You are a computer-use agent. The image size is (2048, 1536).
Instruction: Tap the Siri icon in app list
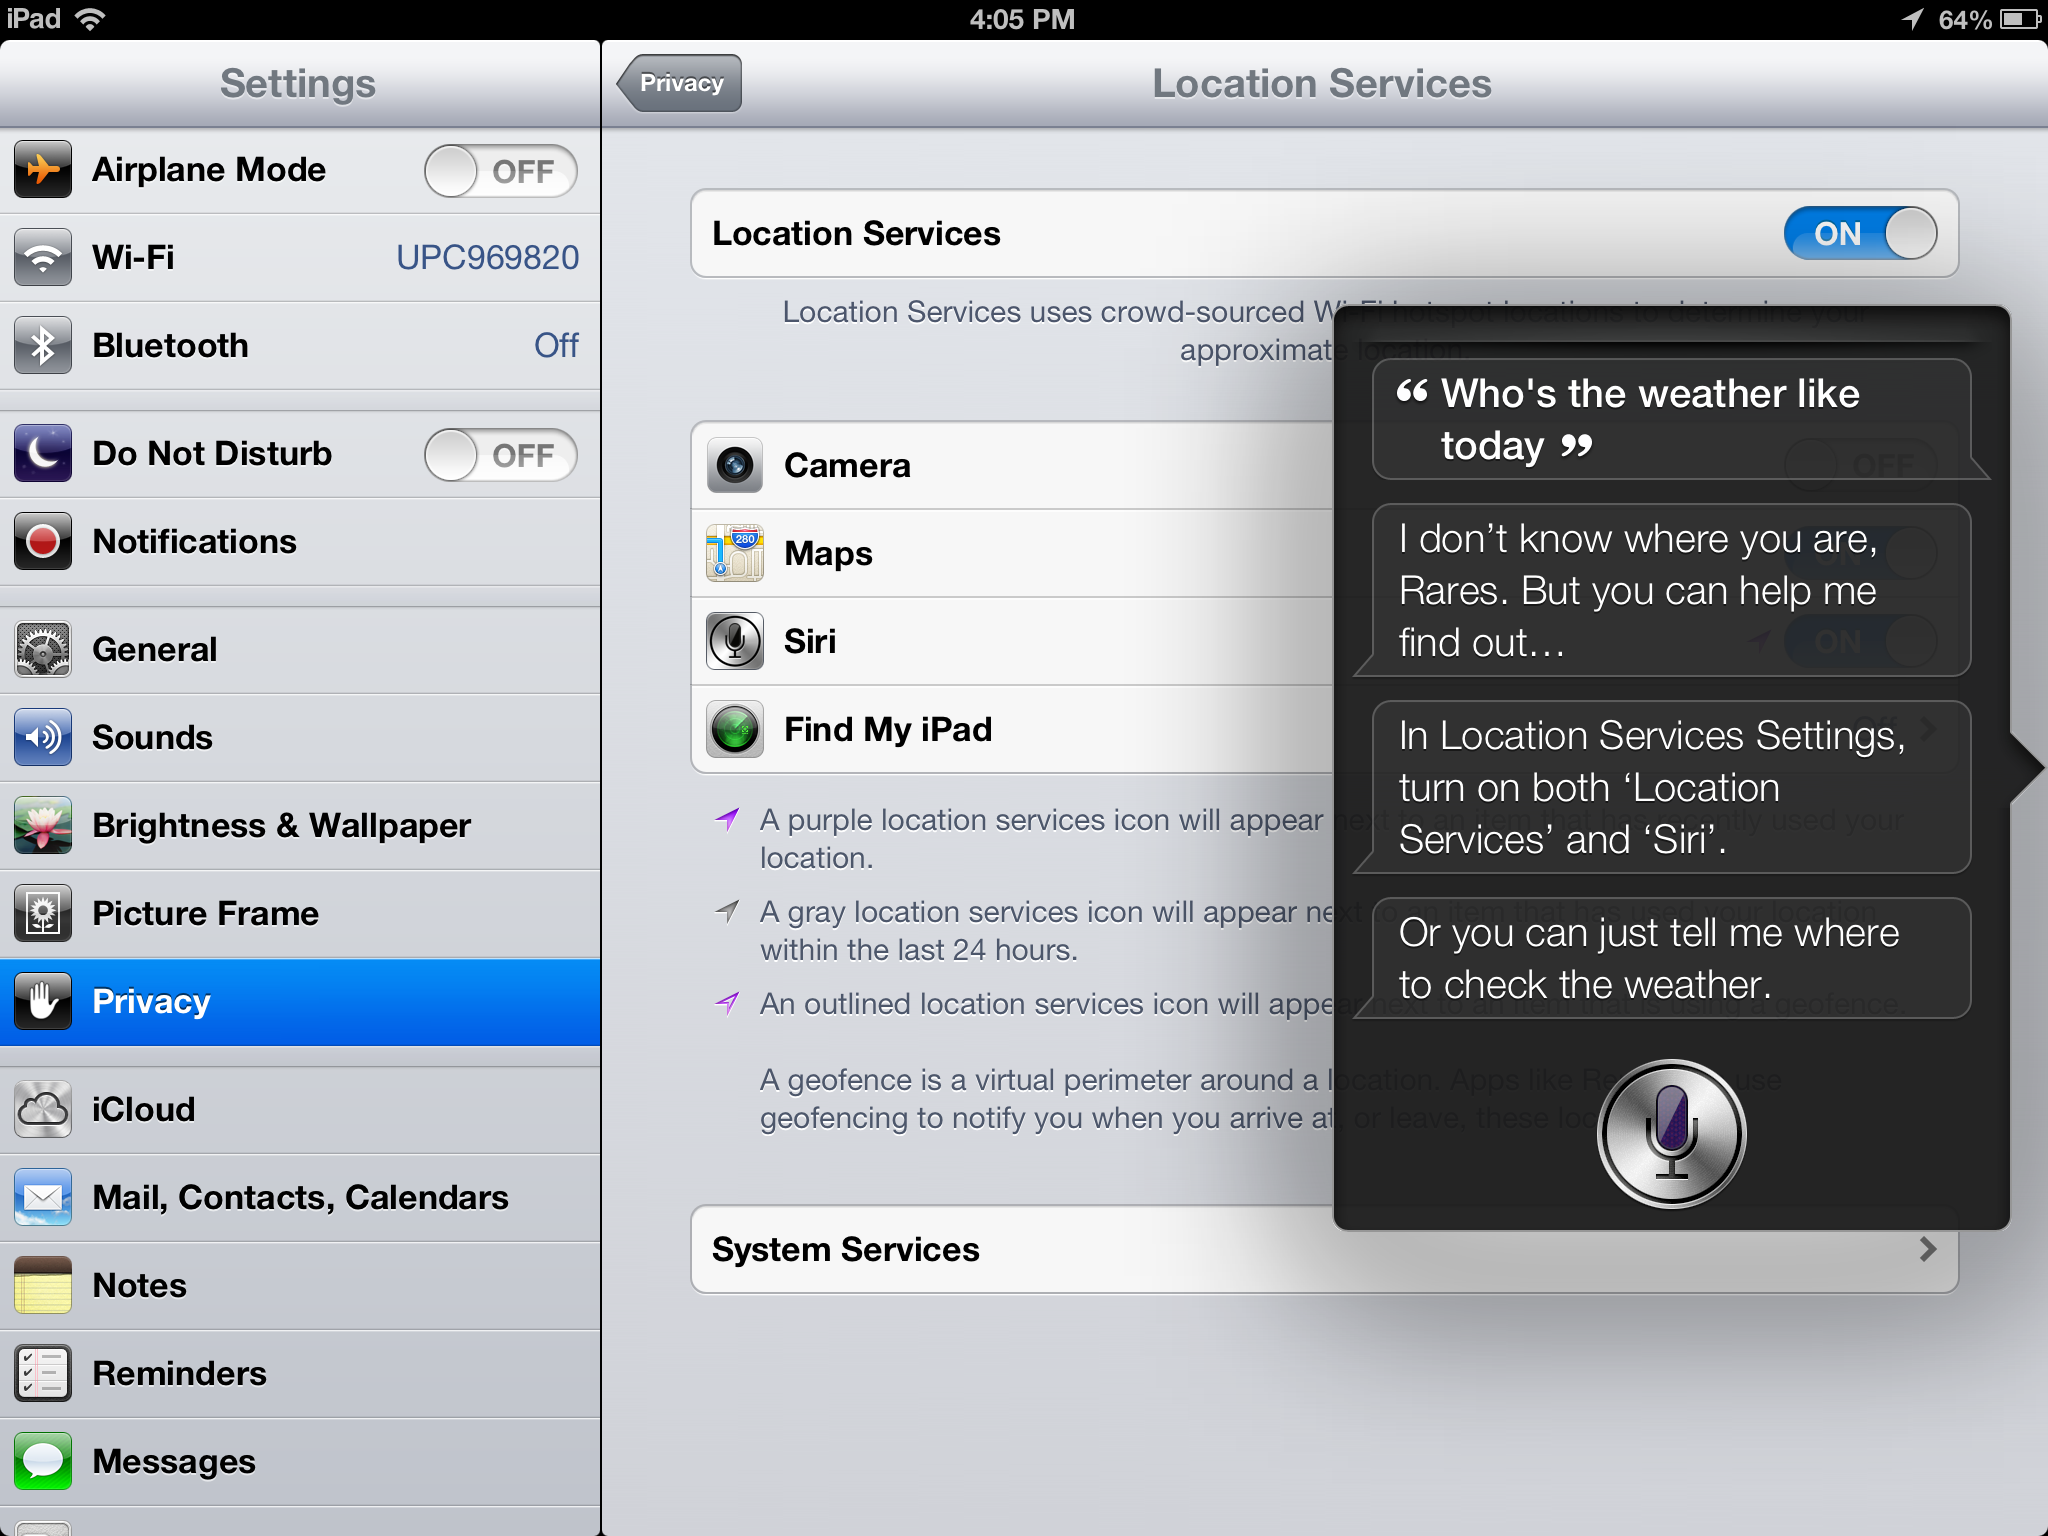click(735, 641)
